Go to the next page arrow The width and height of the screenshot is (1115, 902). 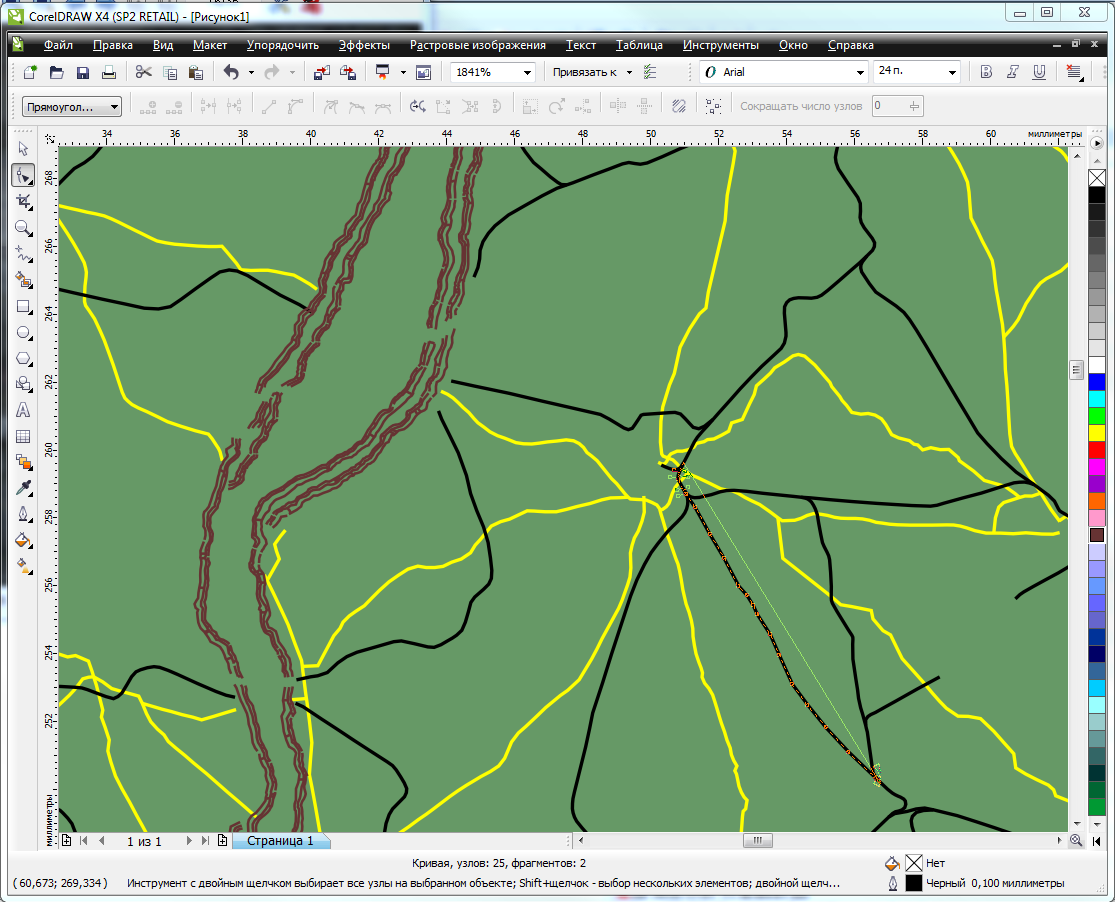(x=188, y=841)
